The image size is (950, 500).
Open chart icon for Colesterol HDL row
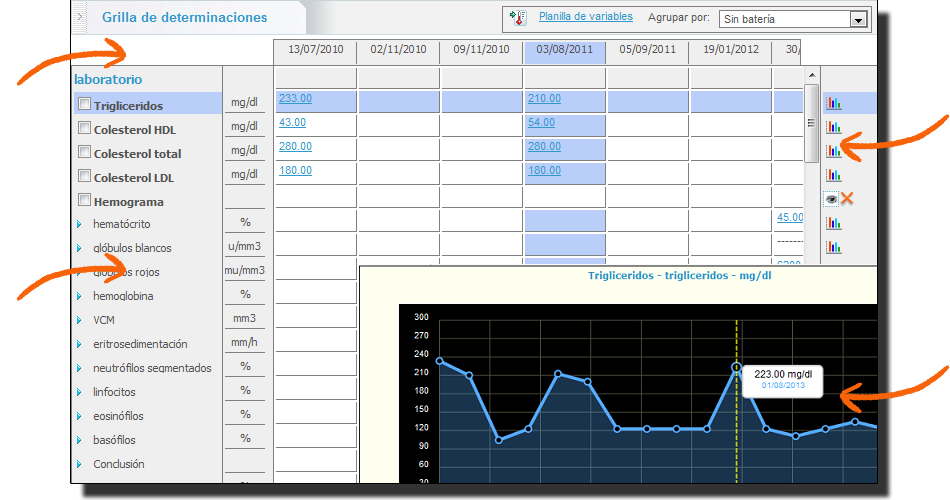point(832,127)
